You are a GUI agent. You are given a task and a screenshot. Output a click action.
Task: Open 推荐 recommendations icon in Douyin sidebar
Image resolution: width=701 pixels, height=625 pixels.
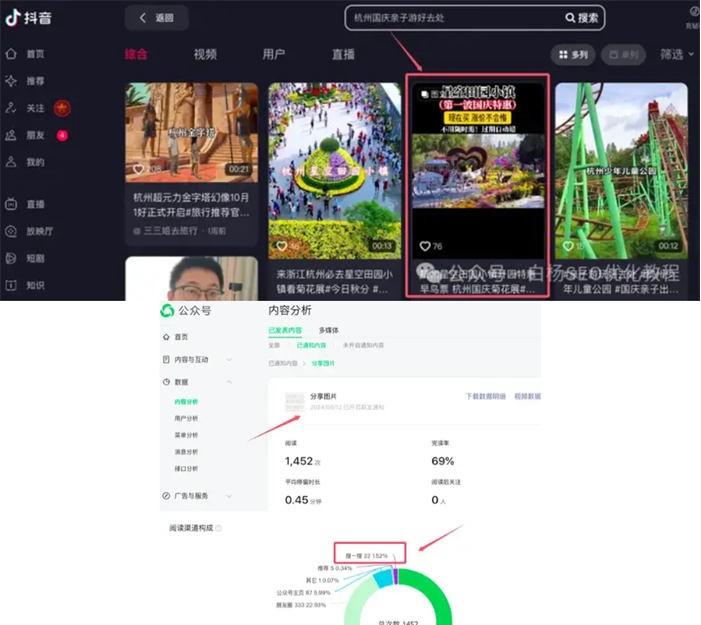(x=11, y=81)
